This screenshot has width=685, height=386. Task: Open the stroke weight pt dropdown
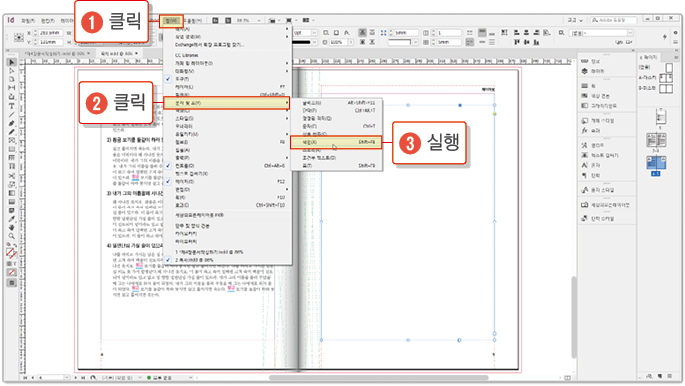[315, 33]
